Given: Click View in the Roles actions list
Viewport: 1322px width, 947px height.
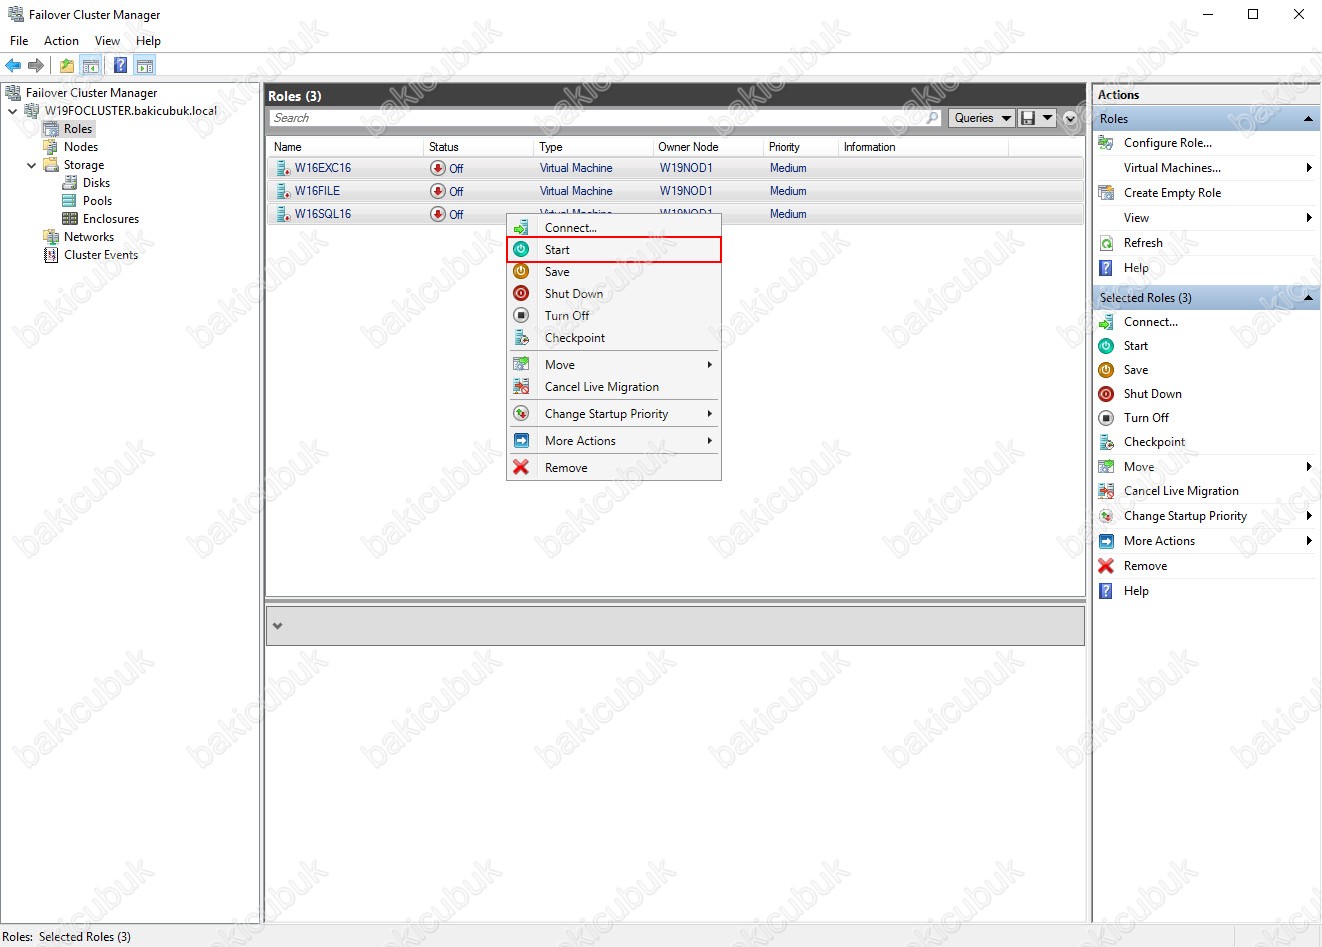Looking at the screenshot, I should click(1136, 218).
